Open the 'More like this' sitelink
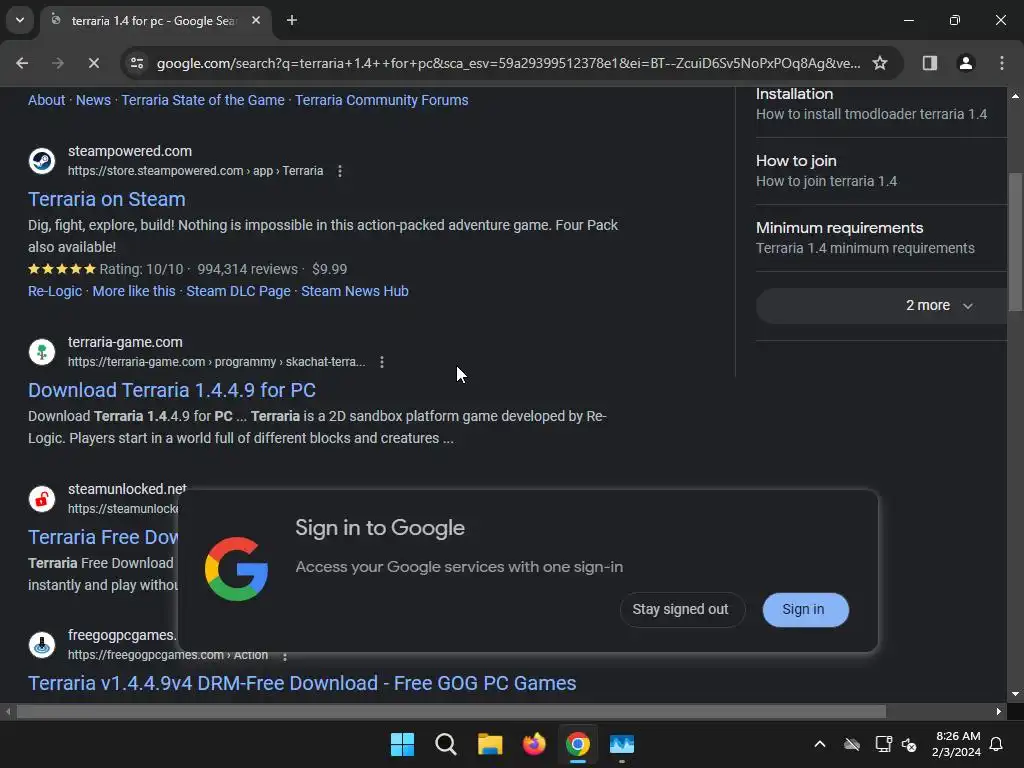Image resolution: width=1024 pixels, height=768 pixels. point(134,291)
